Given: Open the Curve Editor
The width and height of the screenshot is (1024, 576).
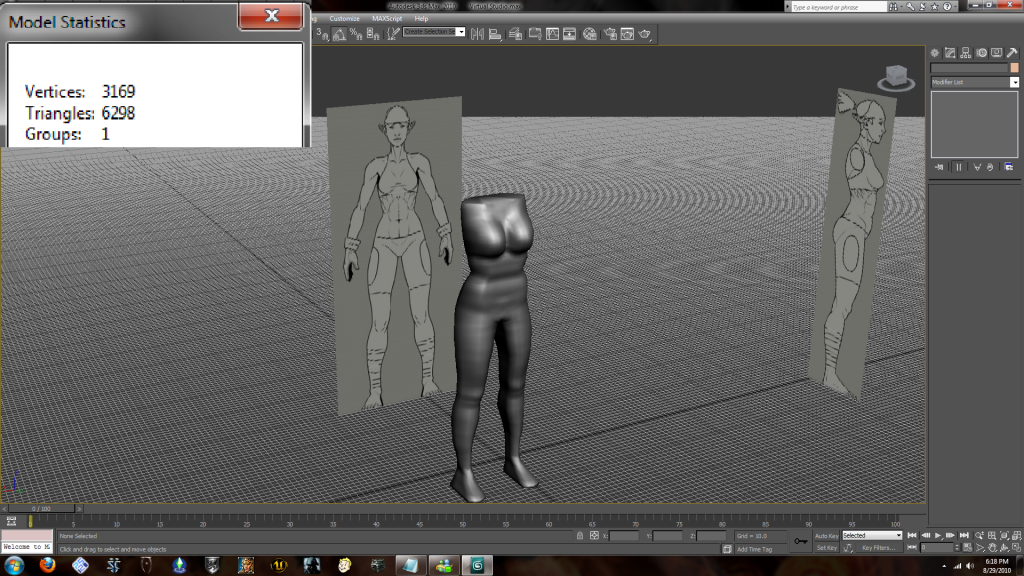Looking at the screenshot, I should pos(552,34).
